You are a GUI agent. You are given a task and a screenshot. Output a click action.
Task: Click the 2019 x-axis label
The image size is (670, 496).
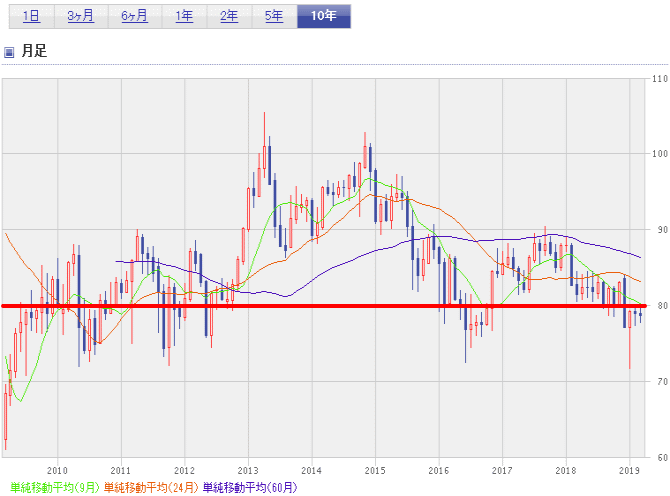[629, 470]
